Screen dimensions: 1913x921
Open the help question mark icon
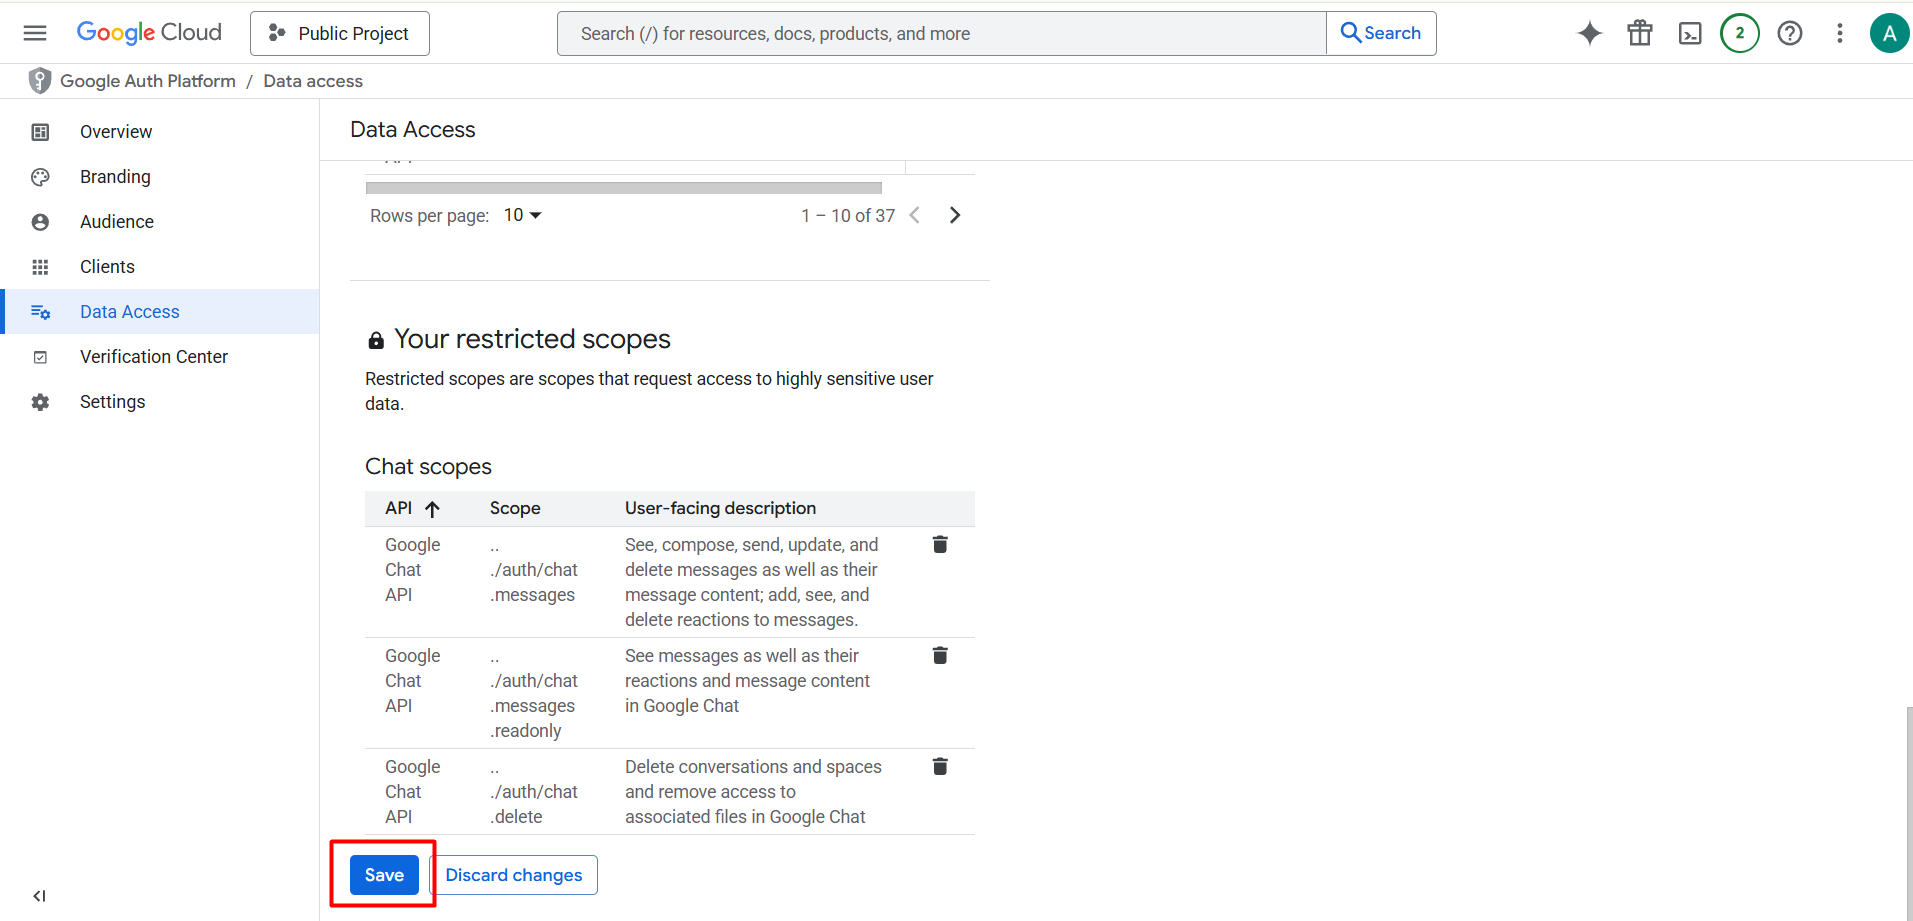(x=1790, y=33)
